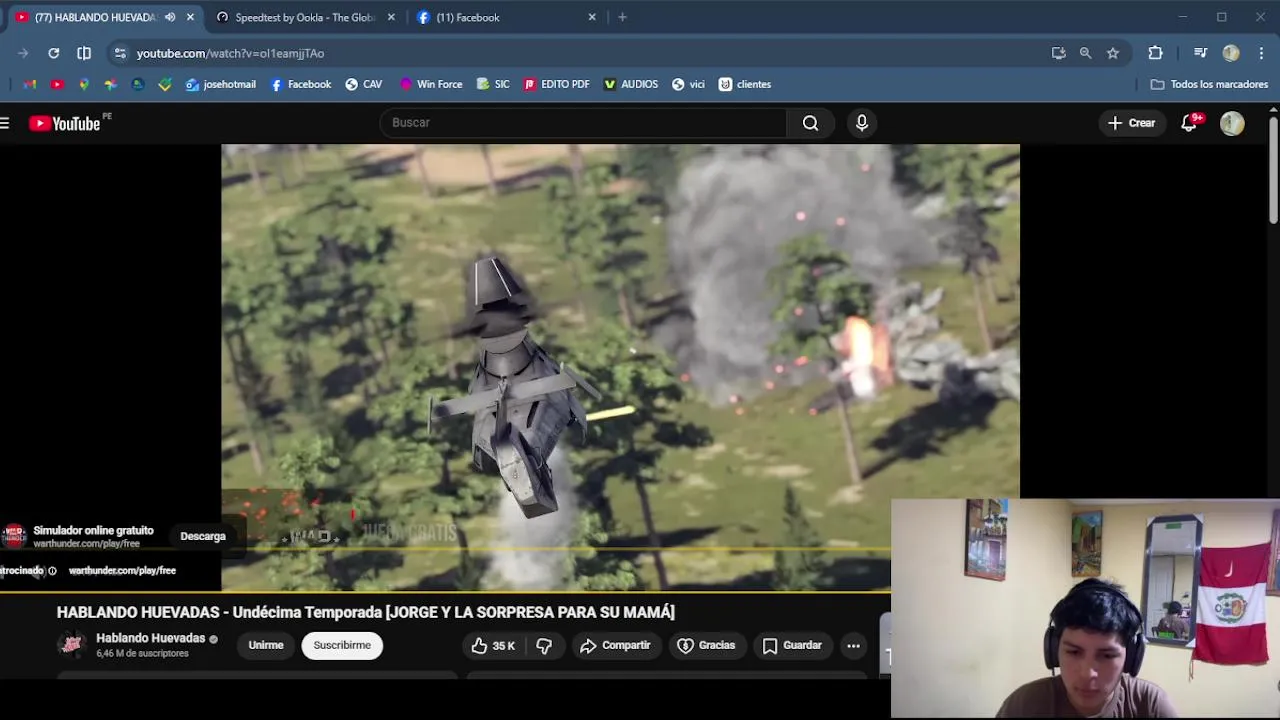This screenshot has width=1280, height=720.
Task: Share video with Compartir button
Action: 615,646
